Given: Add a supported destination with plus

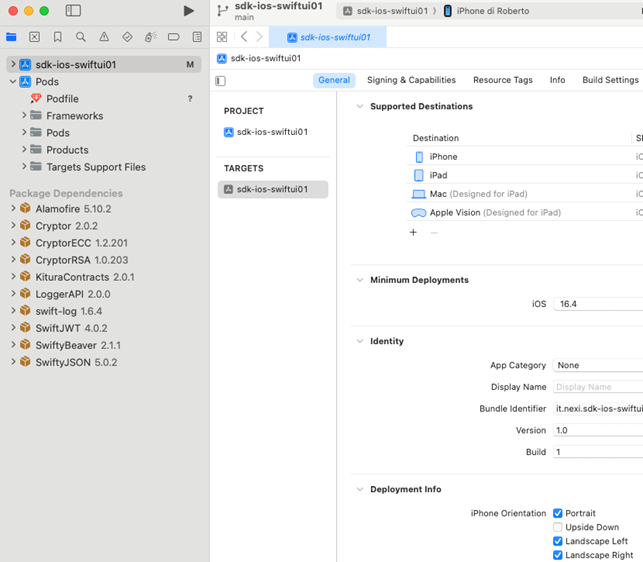Looking at the screenshot, I should pos(413,232).
